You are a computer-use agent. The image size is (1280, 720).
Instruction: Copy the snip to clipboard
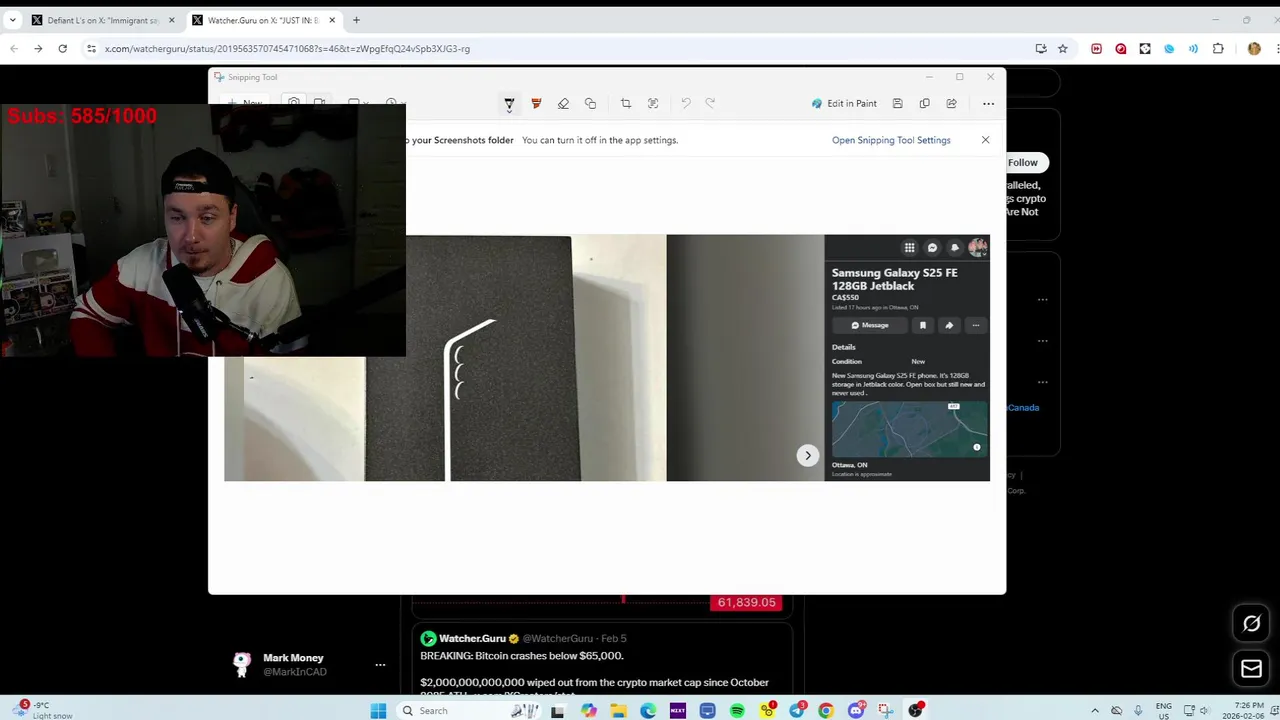[x=924, y=103]
